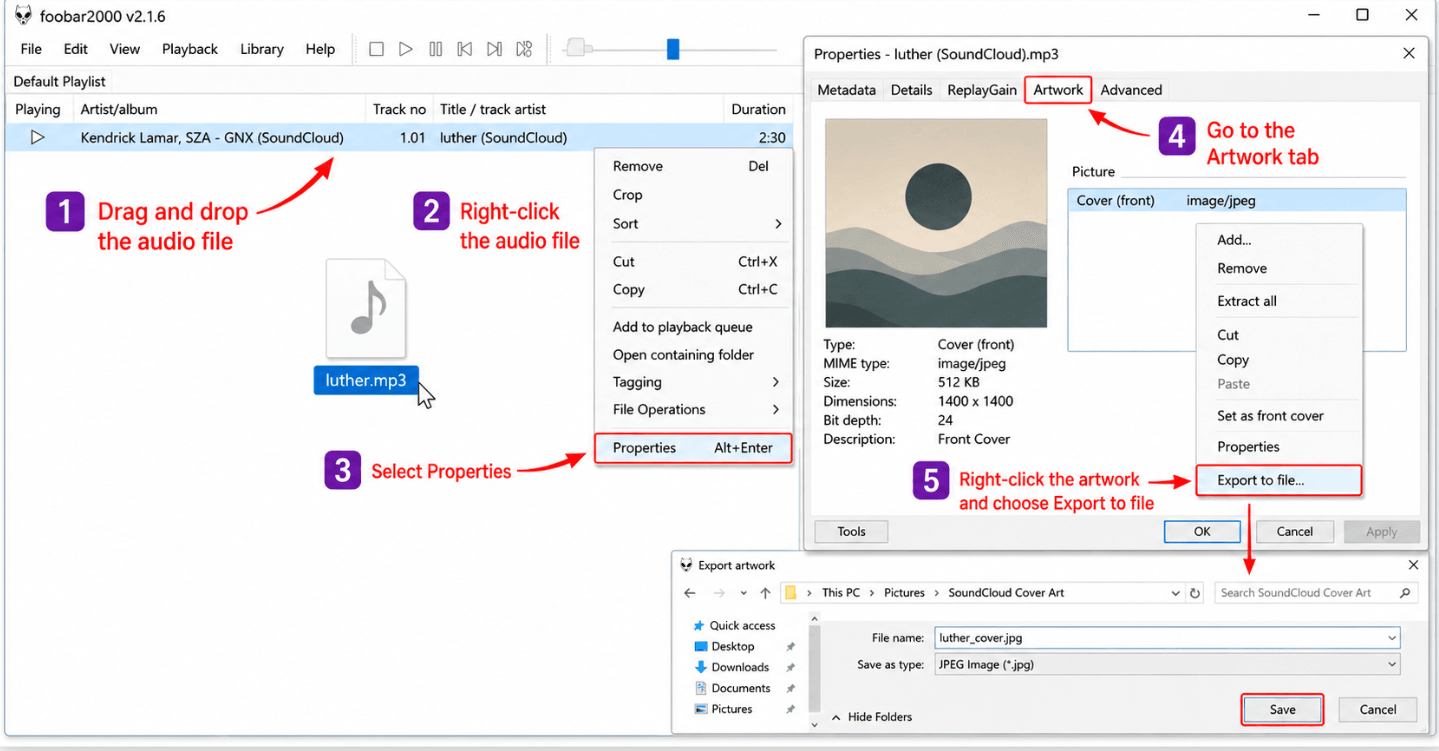The height and width of the screenshot is (751, 1439).
Task: Open the Tools button in Properties
Action: pos(852,532)
